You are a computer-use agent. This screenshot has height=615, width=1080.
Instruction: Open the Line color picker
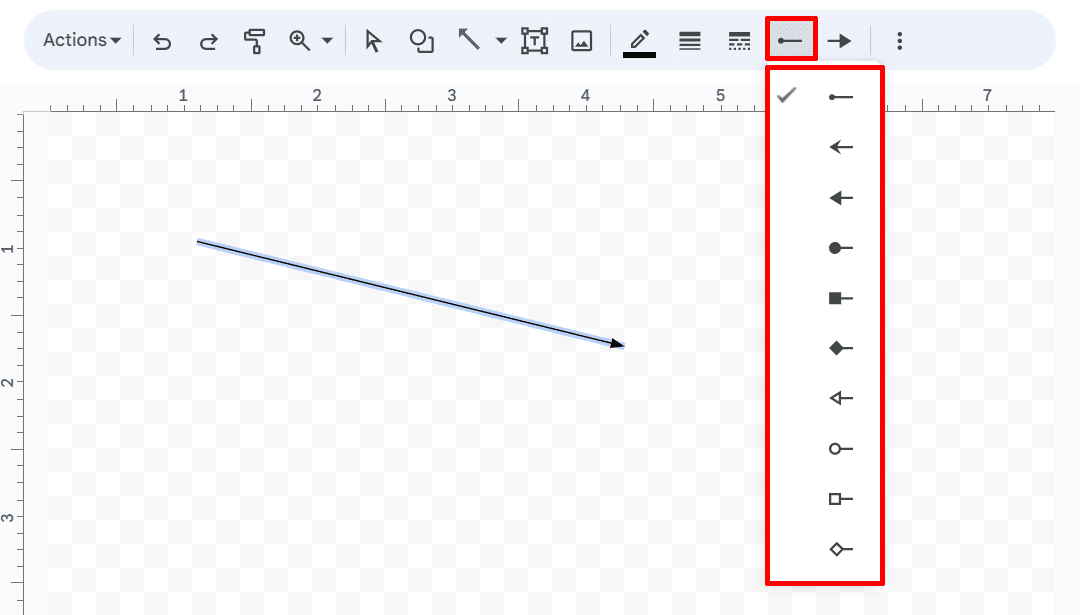click(x=640, y=40)
